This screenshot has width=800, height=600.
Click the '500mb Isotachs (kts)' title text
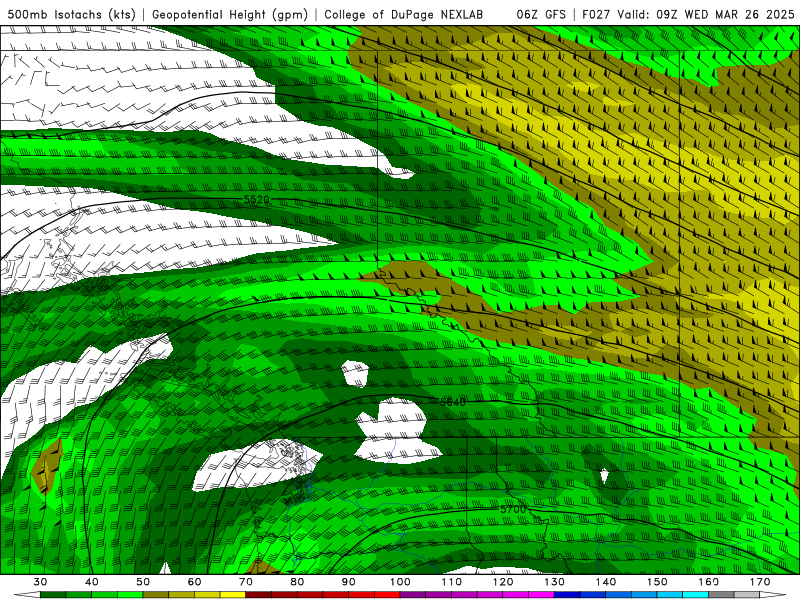click(x=71, y=14)
